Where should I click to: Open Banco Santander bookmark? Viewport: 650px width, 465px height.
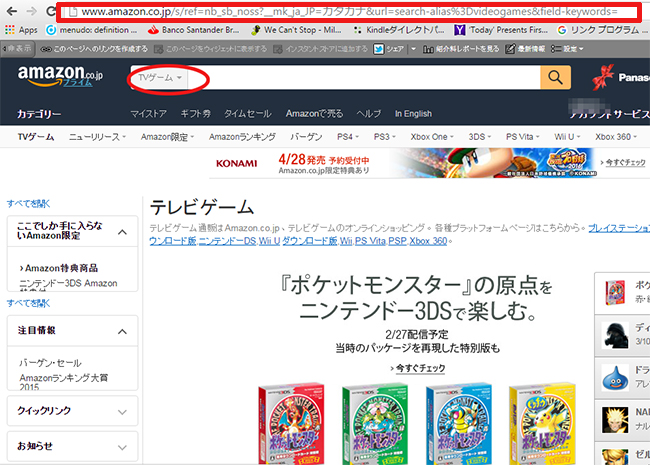[x=194, y=30]
